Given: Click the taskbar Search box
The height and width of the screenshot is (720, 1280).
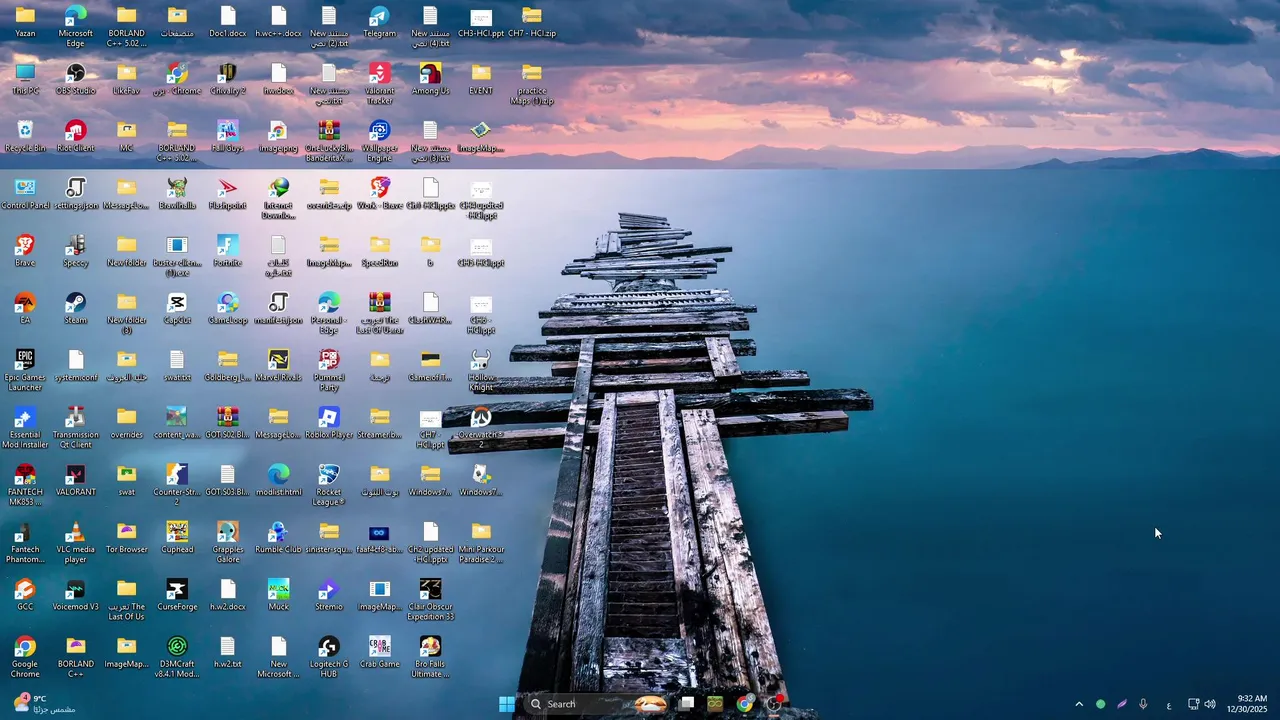Looking at the screenshot, I should pyautogui.click(x=596, y=704).
